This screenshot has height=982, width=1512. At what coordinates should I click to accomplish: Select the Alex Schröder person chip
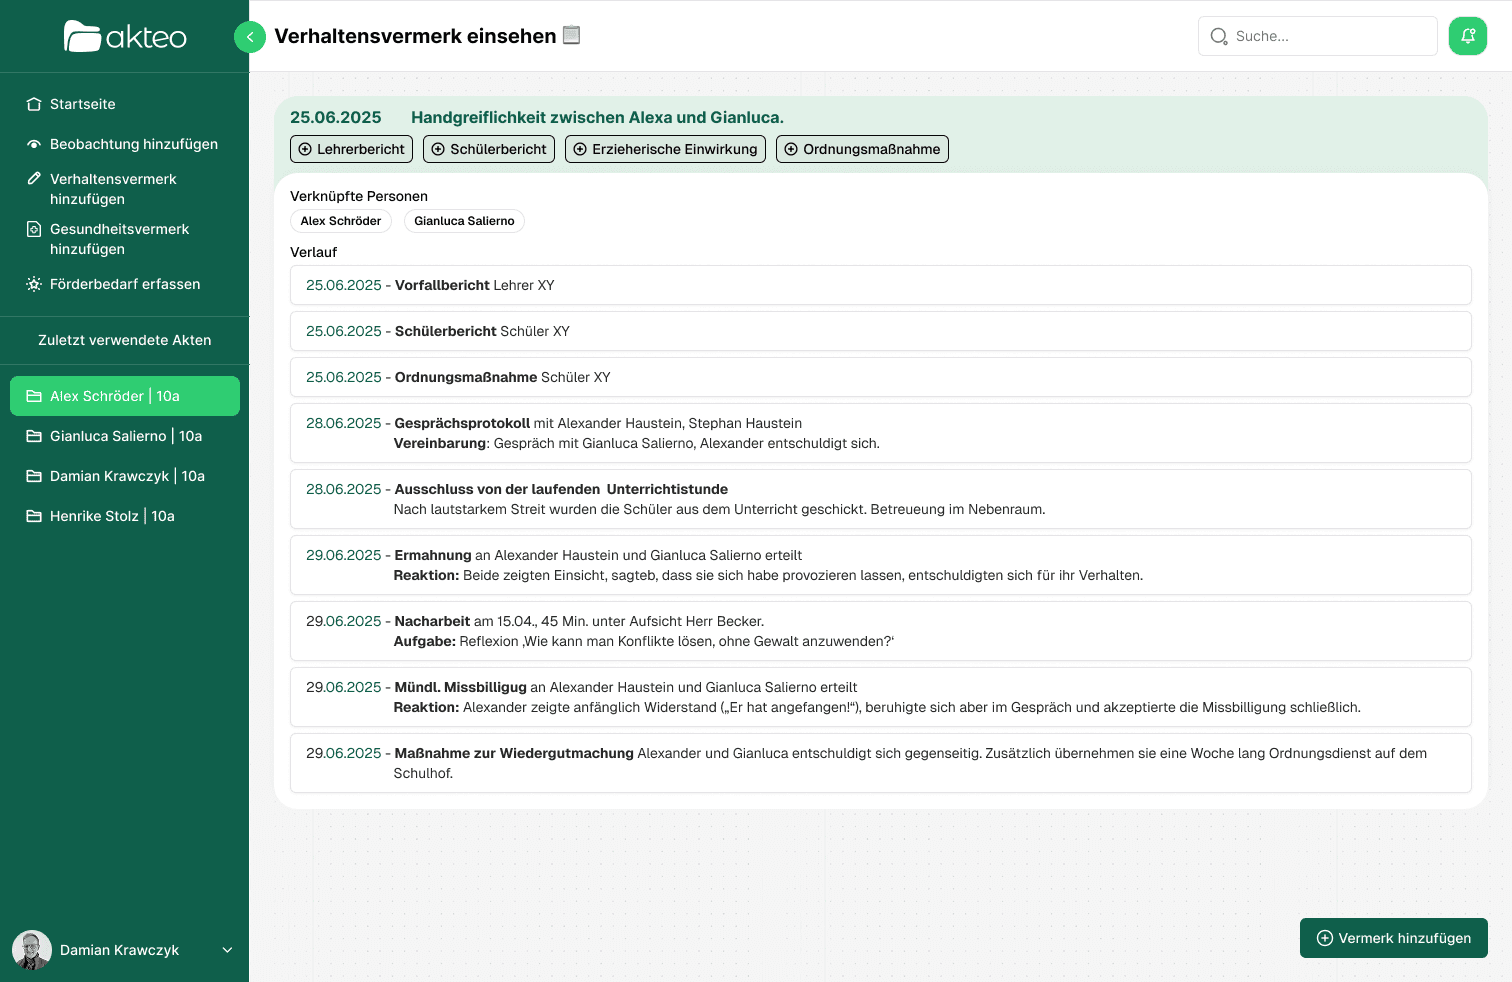pyautogui.click(x=341, y=221)
